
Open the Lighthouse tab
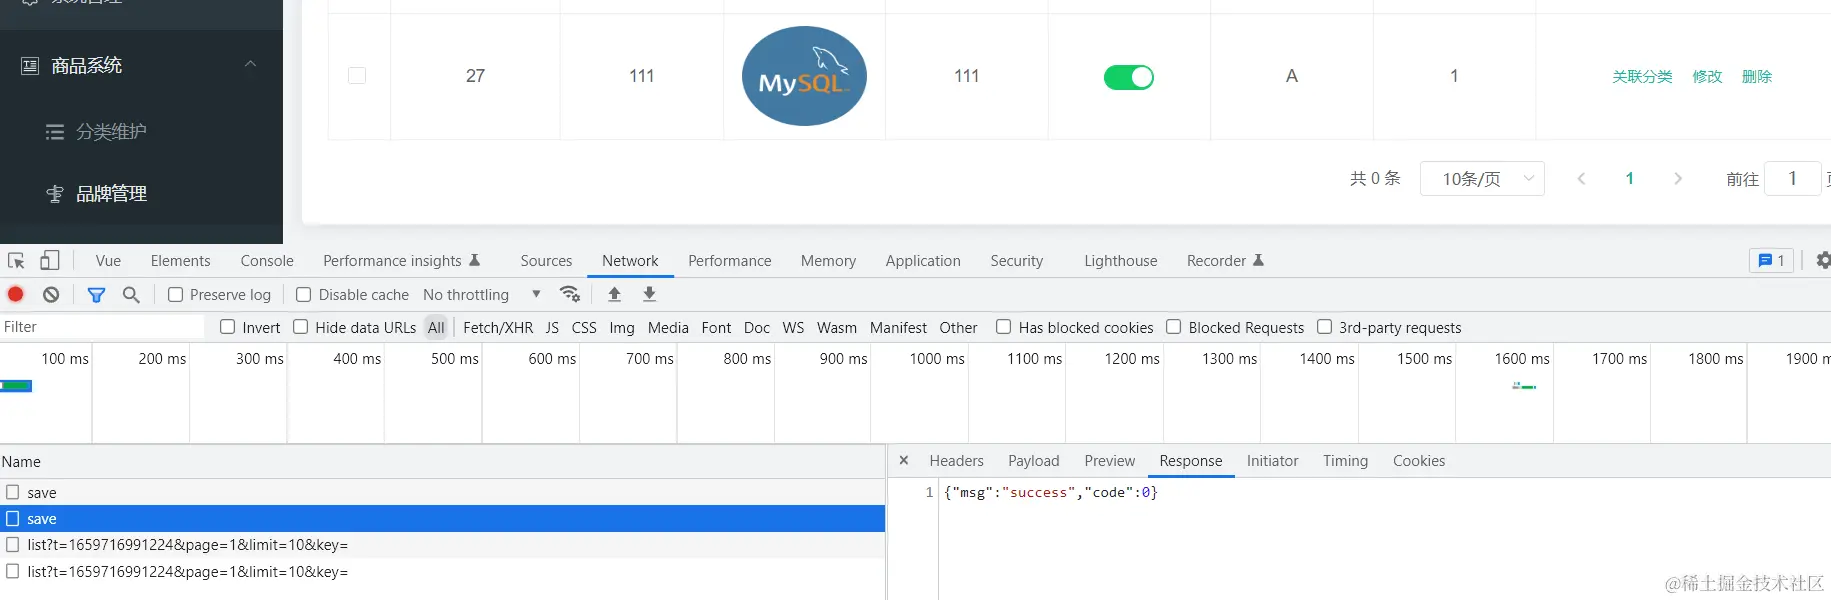coord(1121,261)
